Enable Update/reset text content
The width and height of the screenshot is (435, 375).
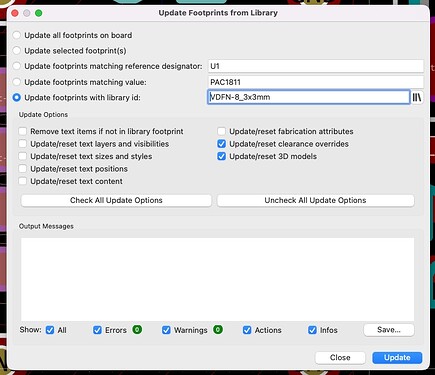tap(23, 181)
